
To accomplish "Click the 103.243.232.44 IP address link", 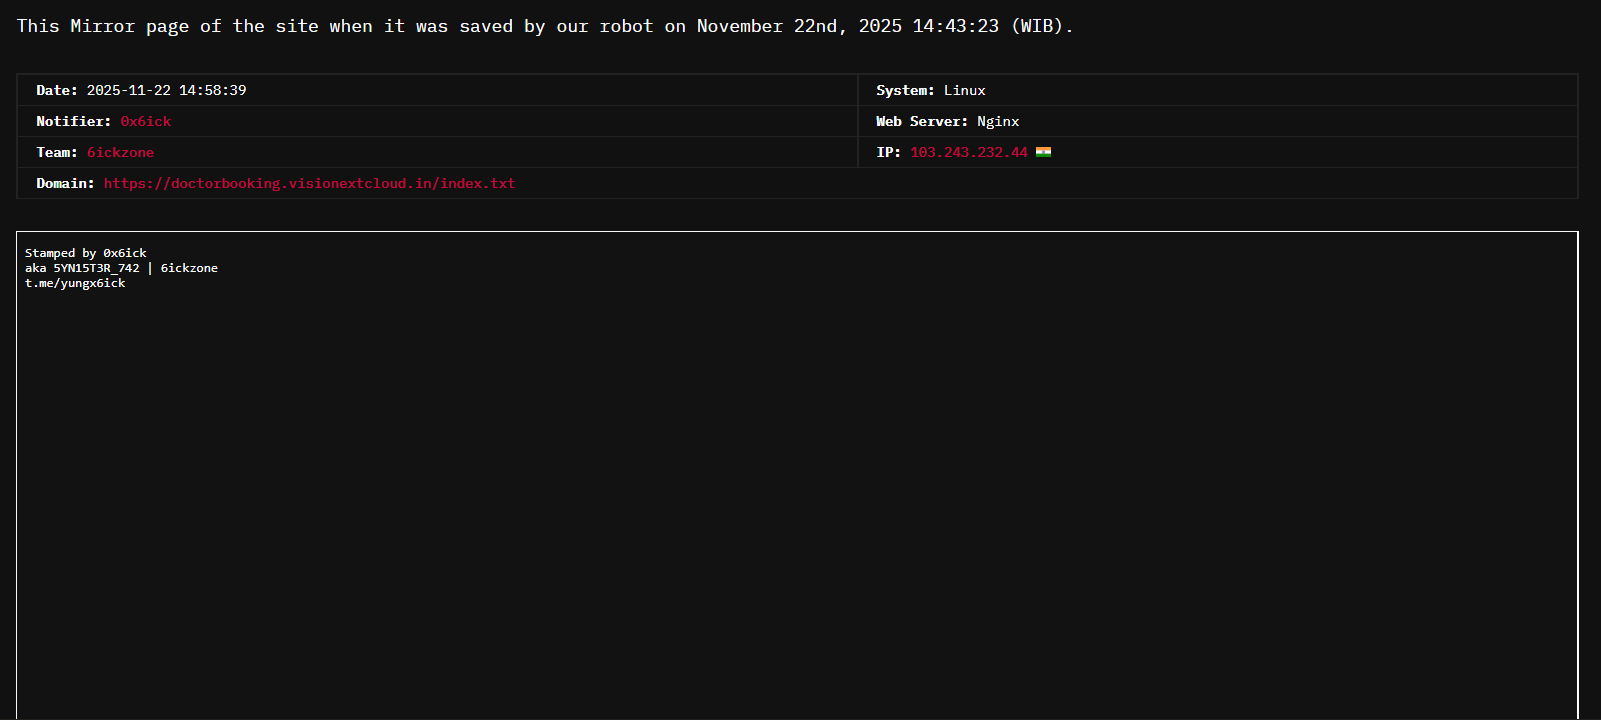I will tap(968, 152).
